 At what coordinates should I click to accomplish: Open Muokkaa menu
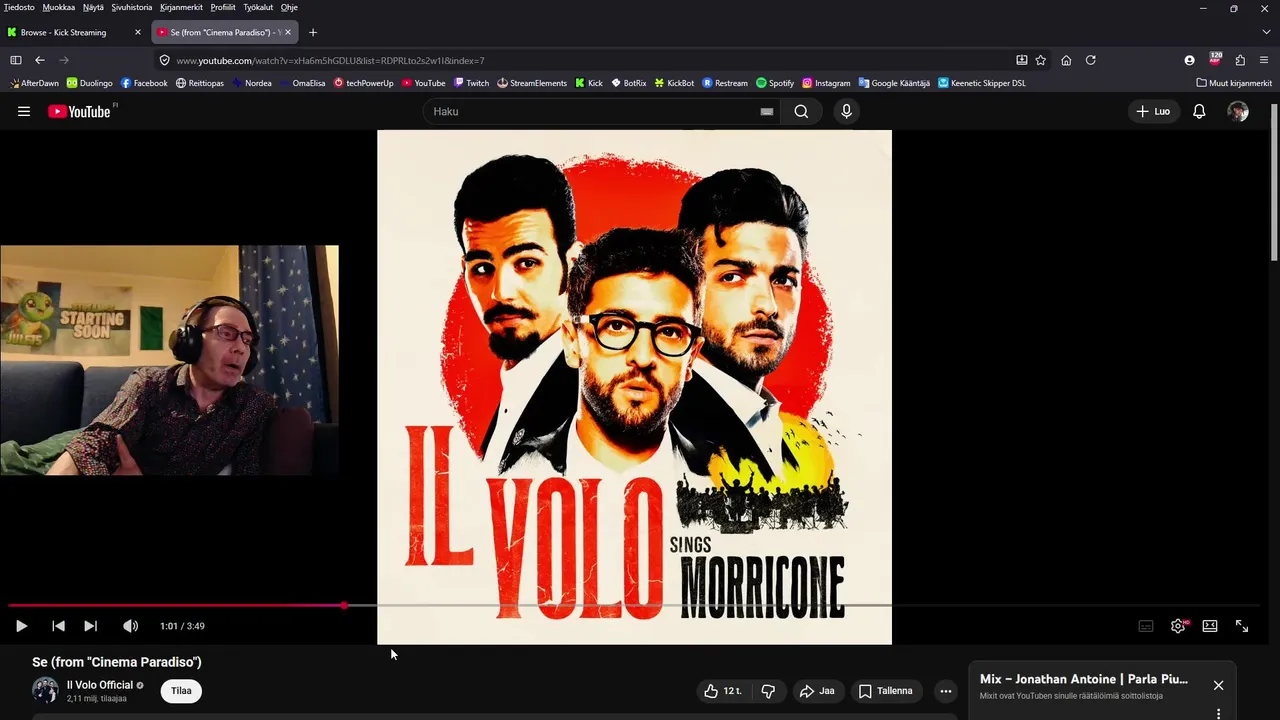click(59, 7)
